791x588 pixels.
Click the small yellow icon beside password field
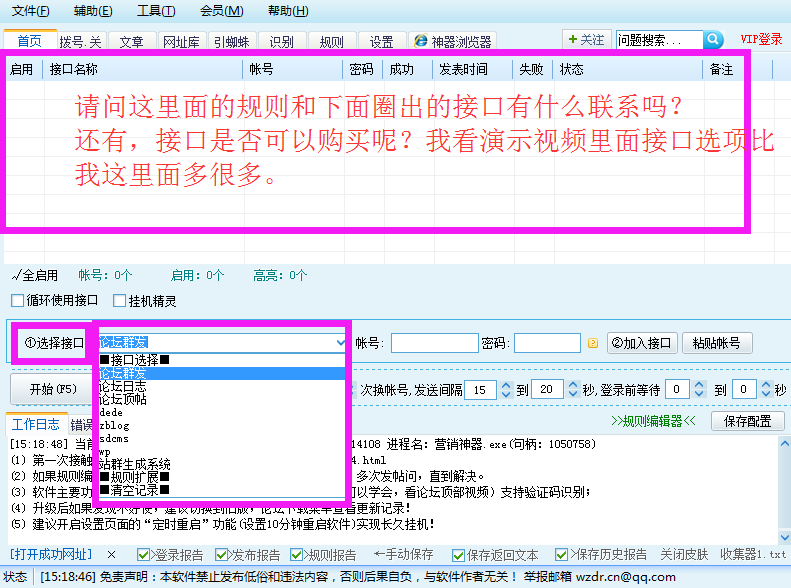pos(592,343)
